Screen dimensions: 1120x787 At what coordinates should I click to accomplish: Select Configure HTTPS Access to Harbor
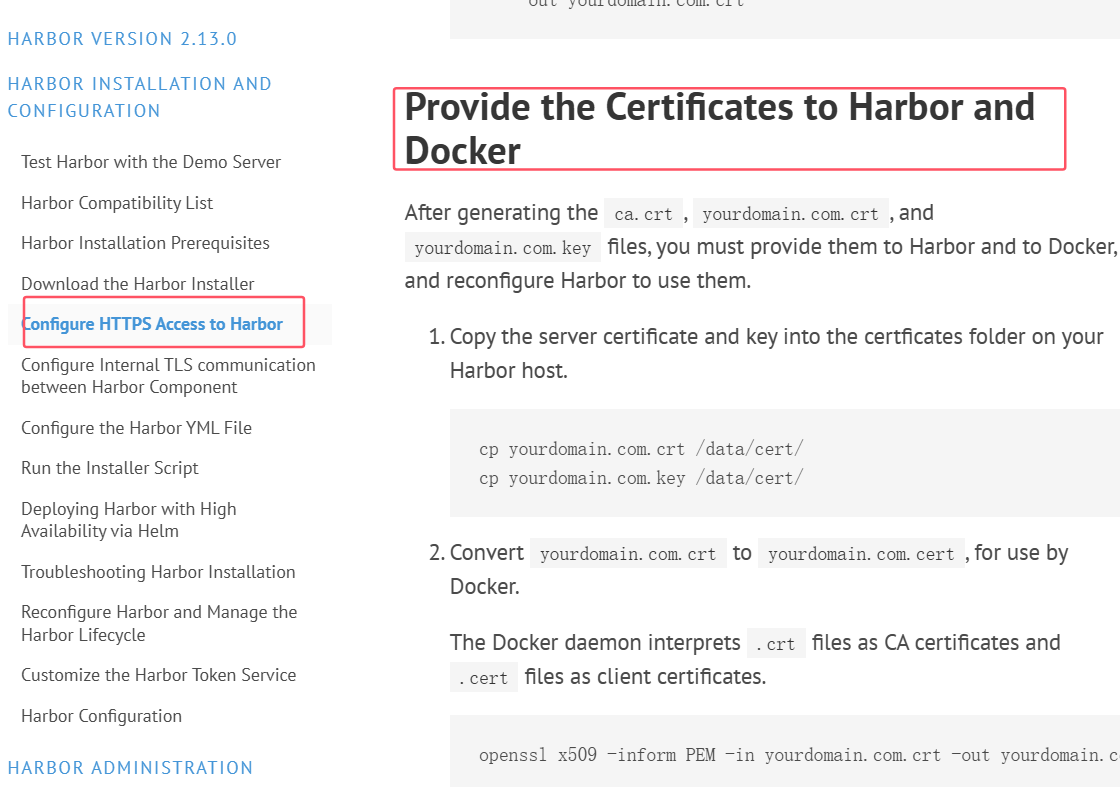(152, 324)
